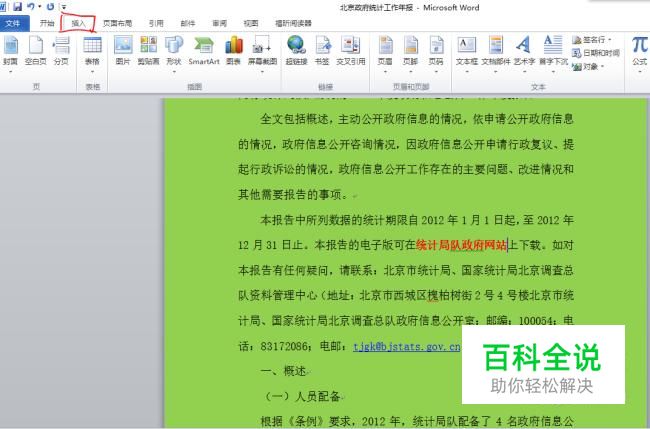Click the Redo icon in quick access toolbar
The image size is (650, 429).
[x=51, y=7]
